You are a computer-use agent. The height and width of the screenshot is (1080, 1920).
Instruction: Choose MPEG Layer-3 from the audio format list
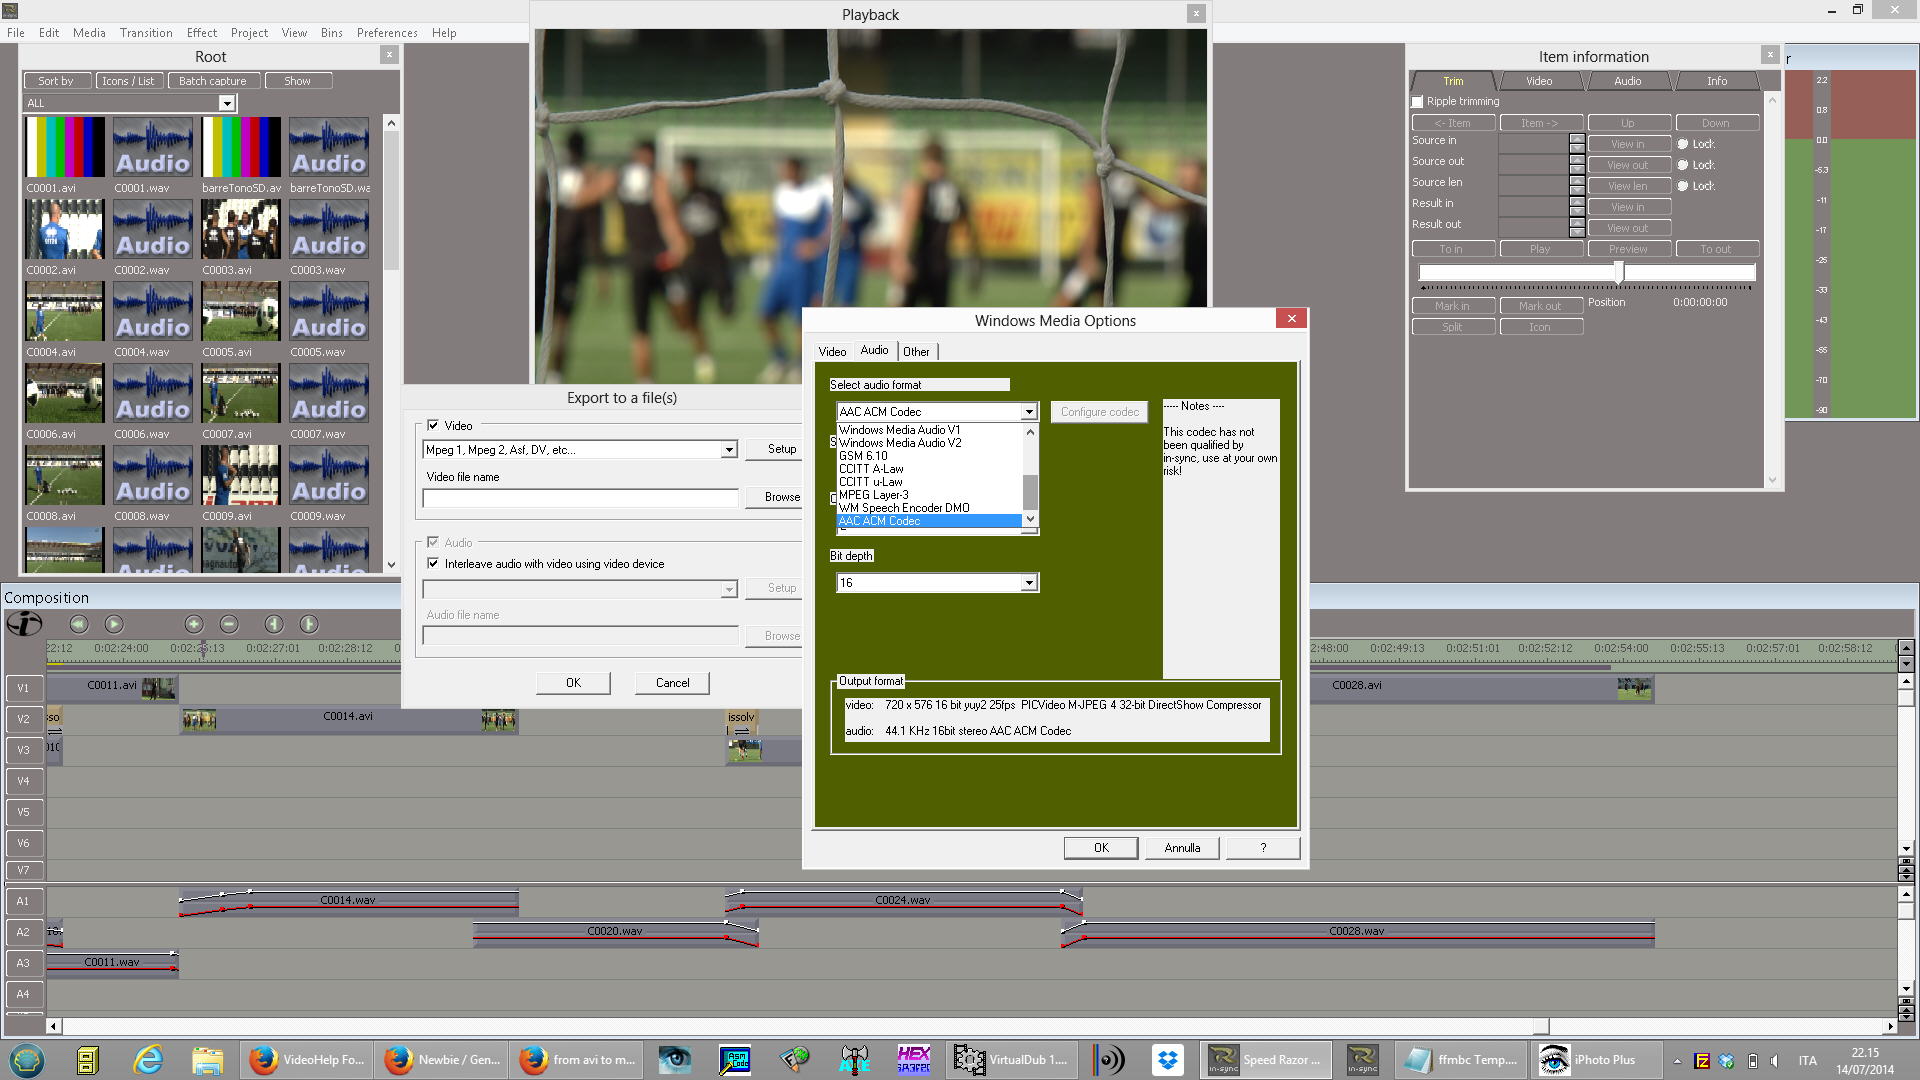[x=874, y=495]
